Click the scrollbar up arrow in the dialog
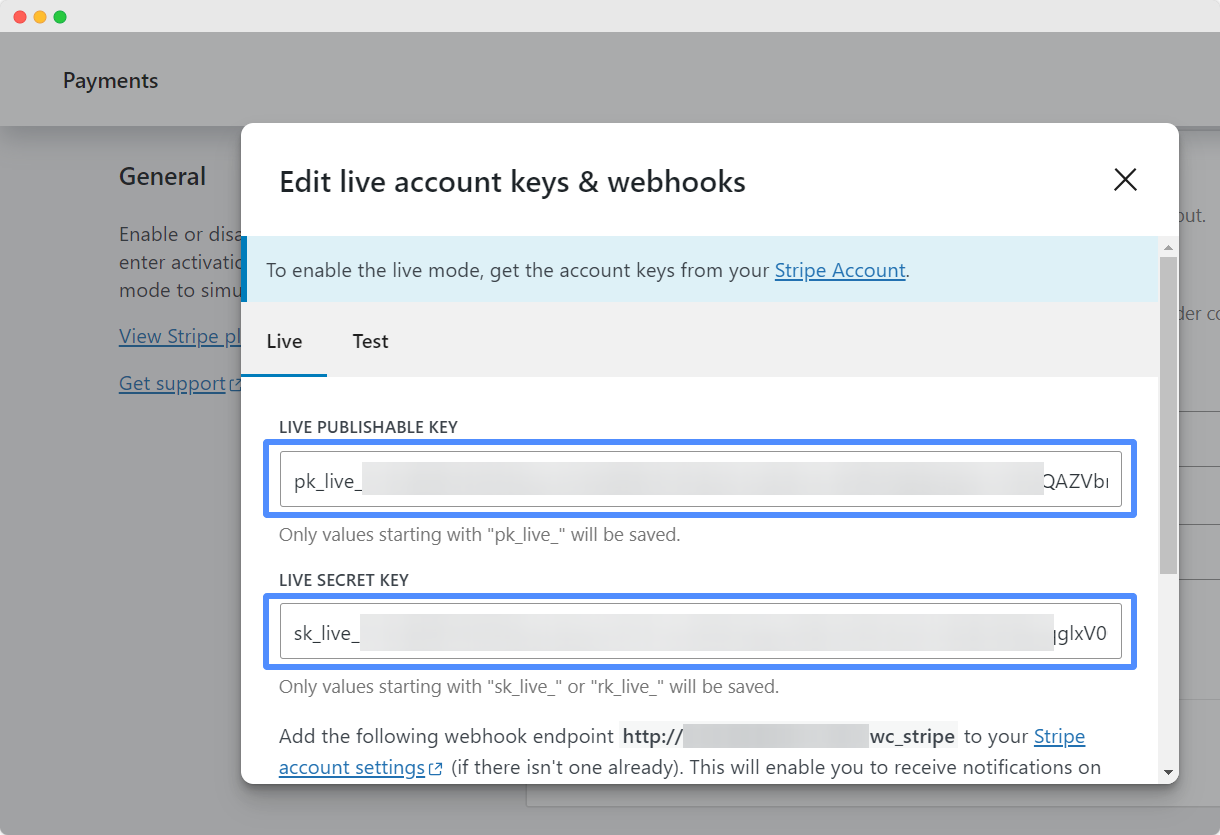Screen dimensions: 1220x835 pos(1167,247)
